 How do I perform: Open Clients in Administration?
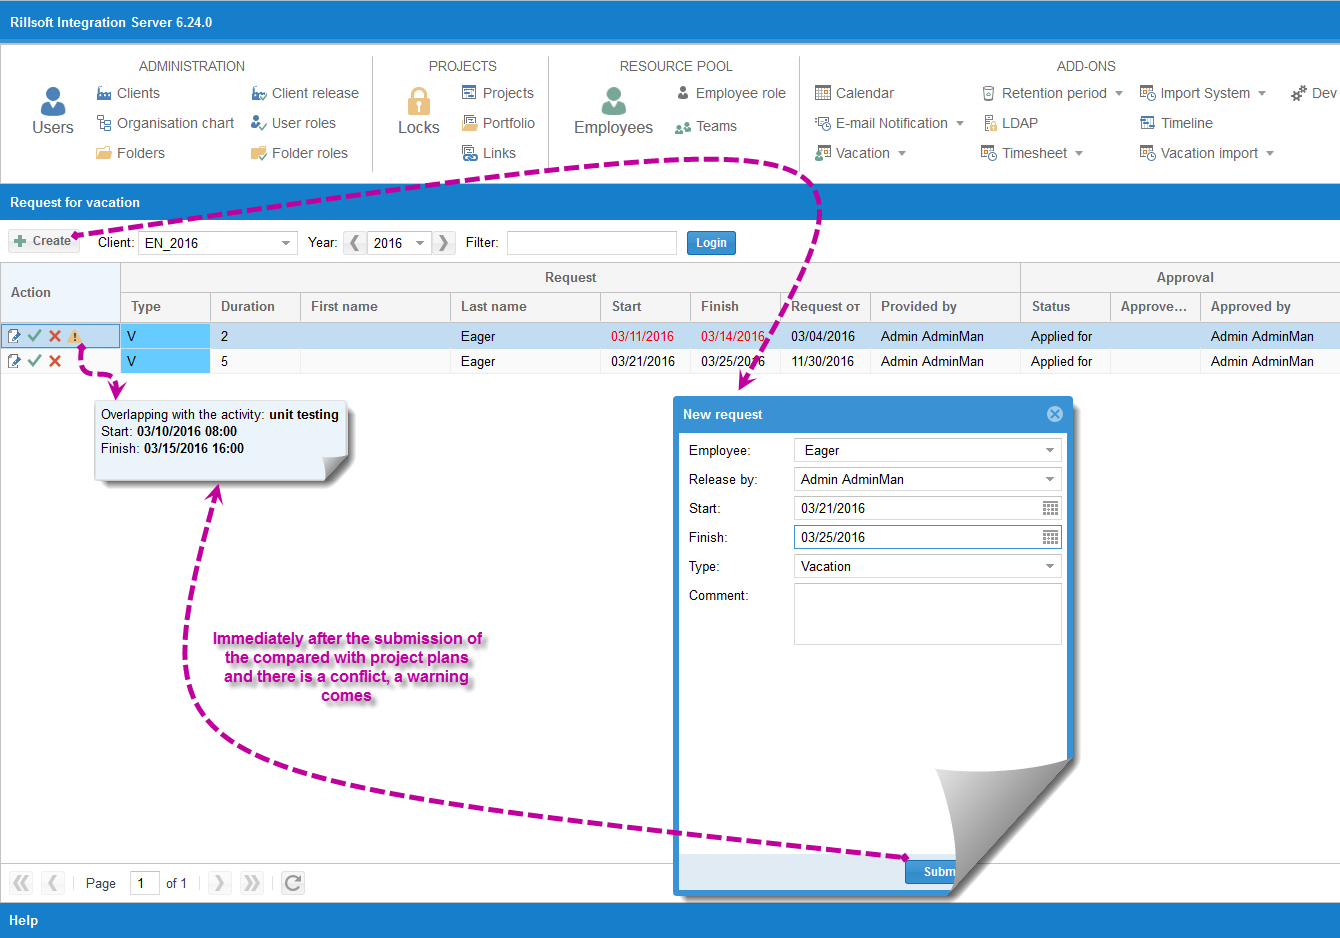tap(128, 93)
